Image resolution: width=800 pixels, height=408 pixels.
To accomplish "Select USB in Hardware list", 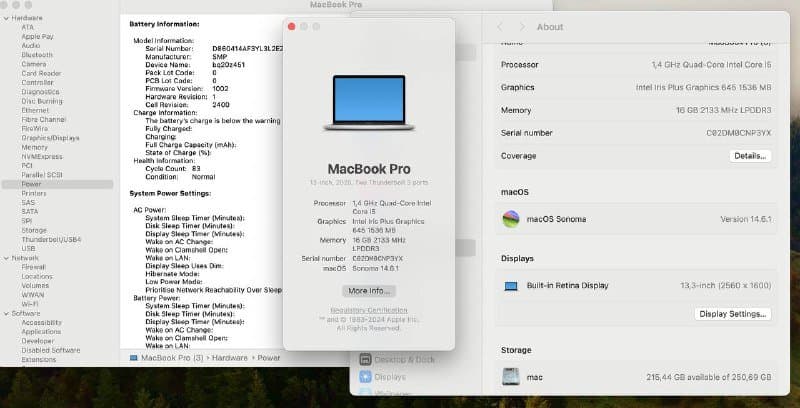I will 28,248.
